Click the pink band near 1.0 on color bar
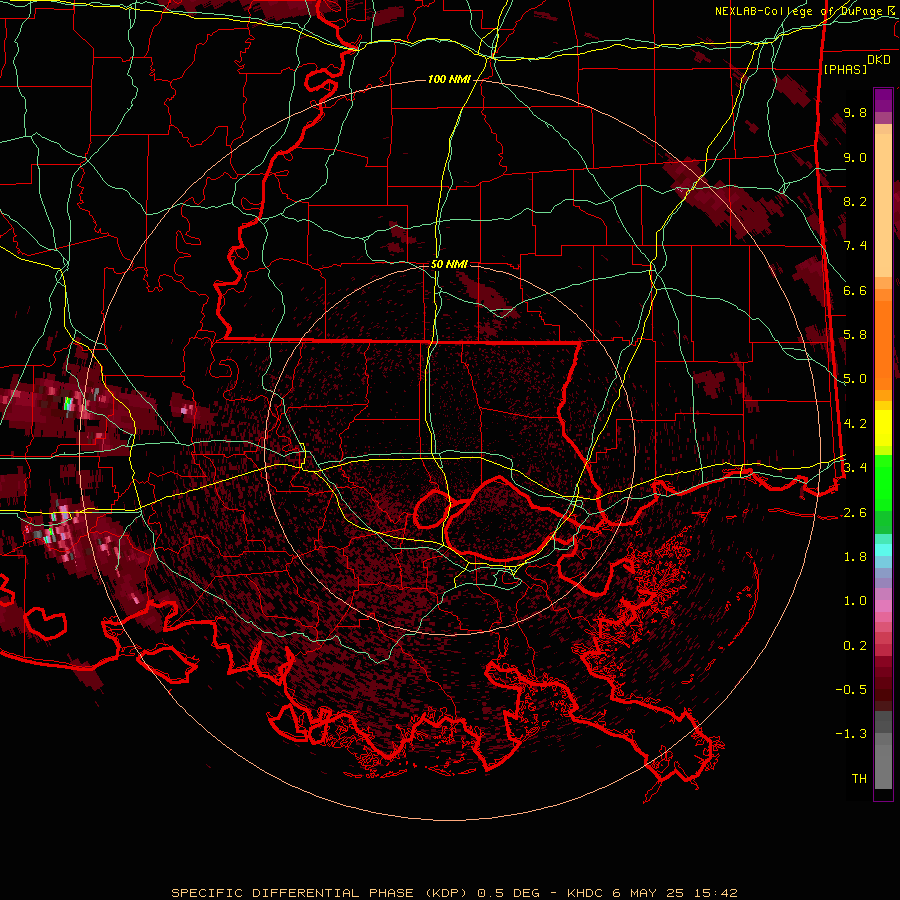 coord(883,606)
